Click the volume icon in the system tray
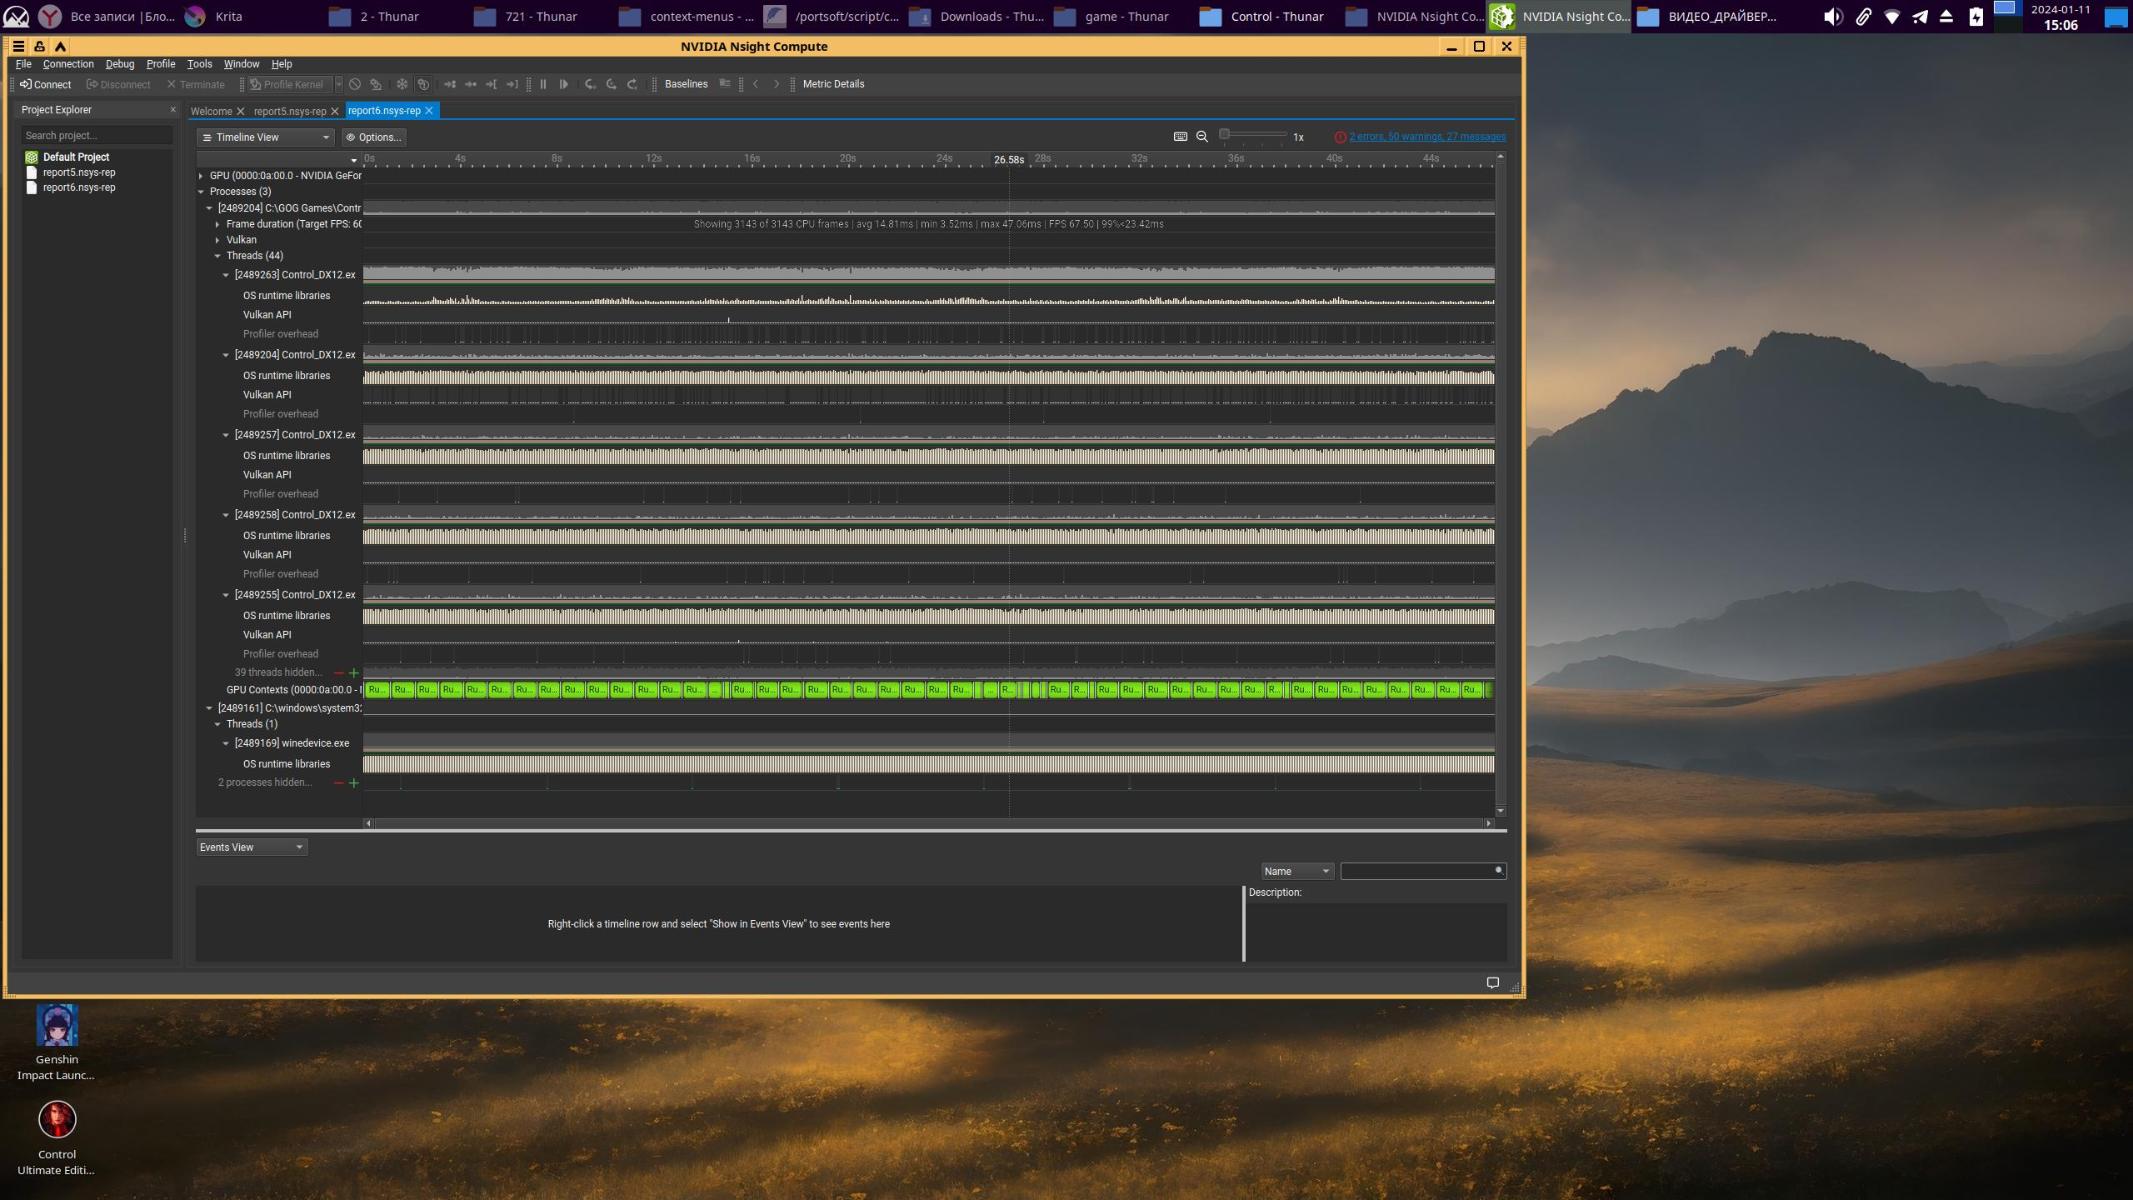 pos(1832,17)
